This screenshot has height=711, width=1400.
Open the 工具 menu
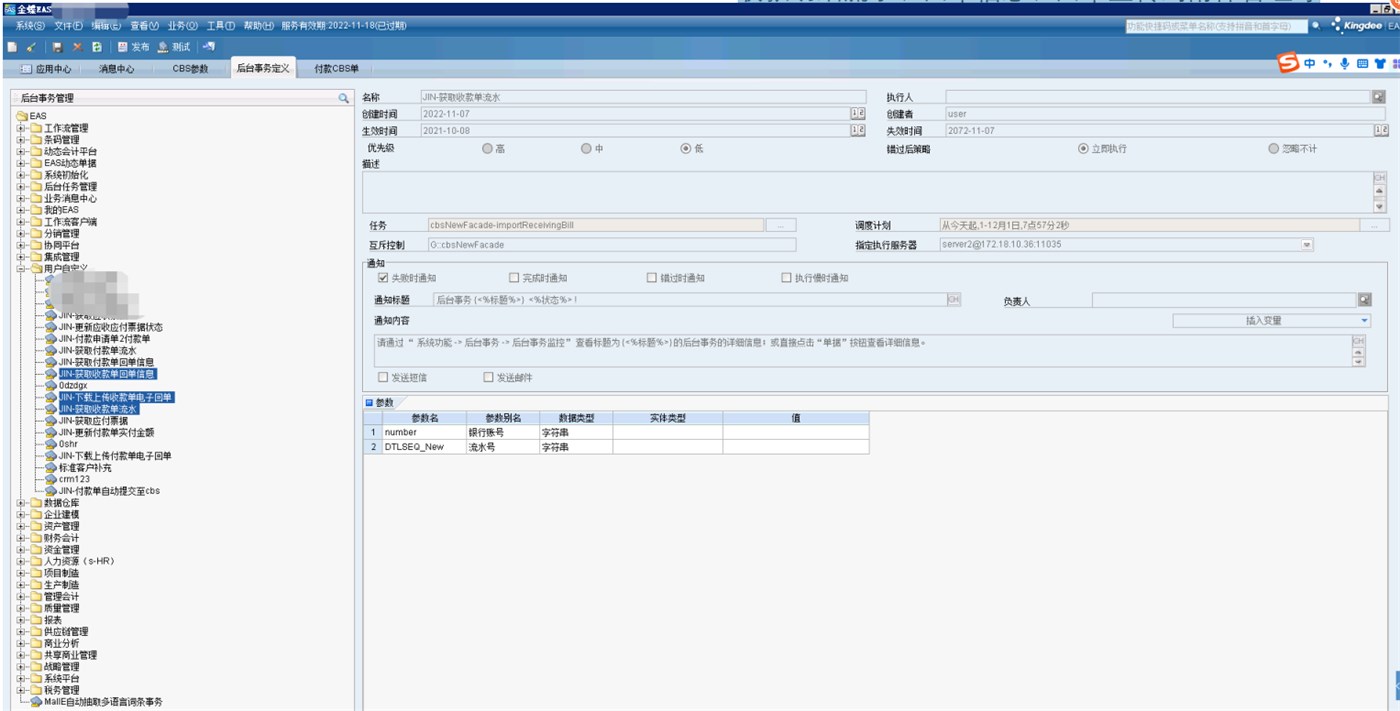click(x=220, y=25)
